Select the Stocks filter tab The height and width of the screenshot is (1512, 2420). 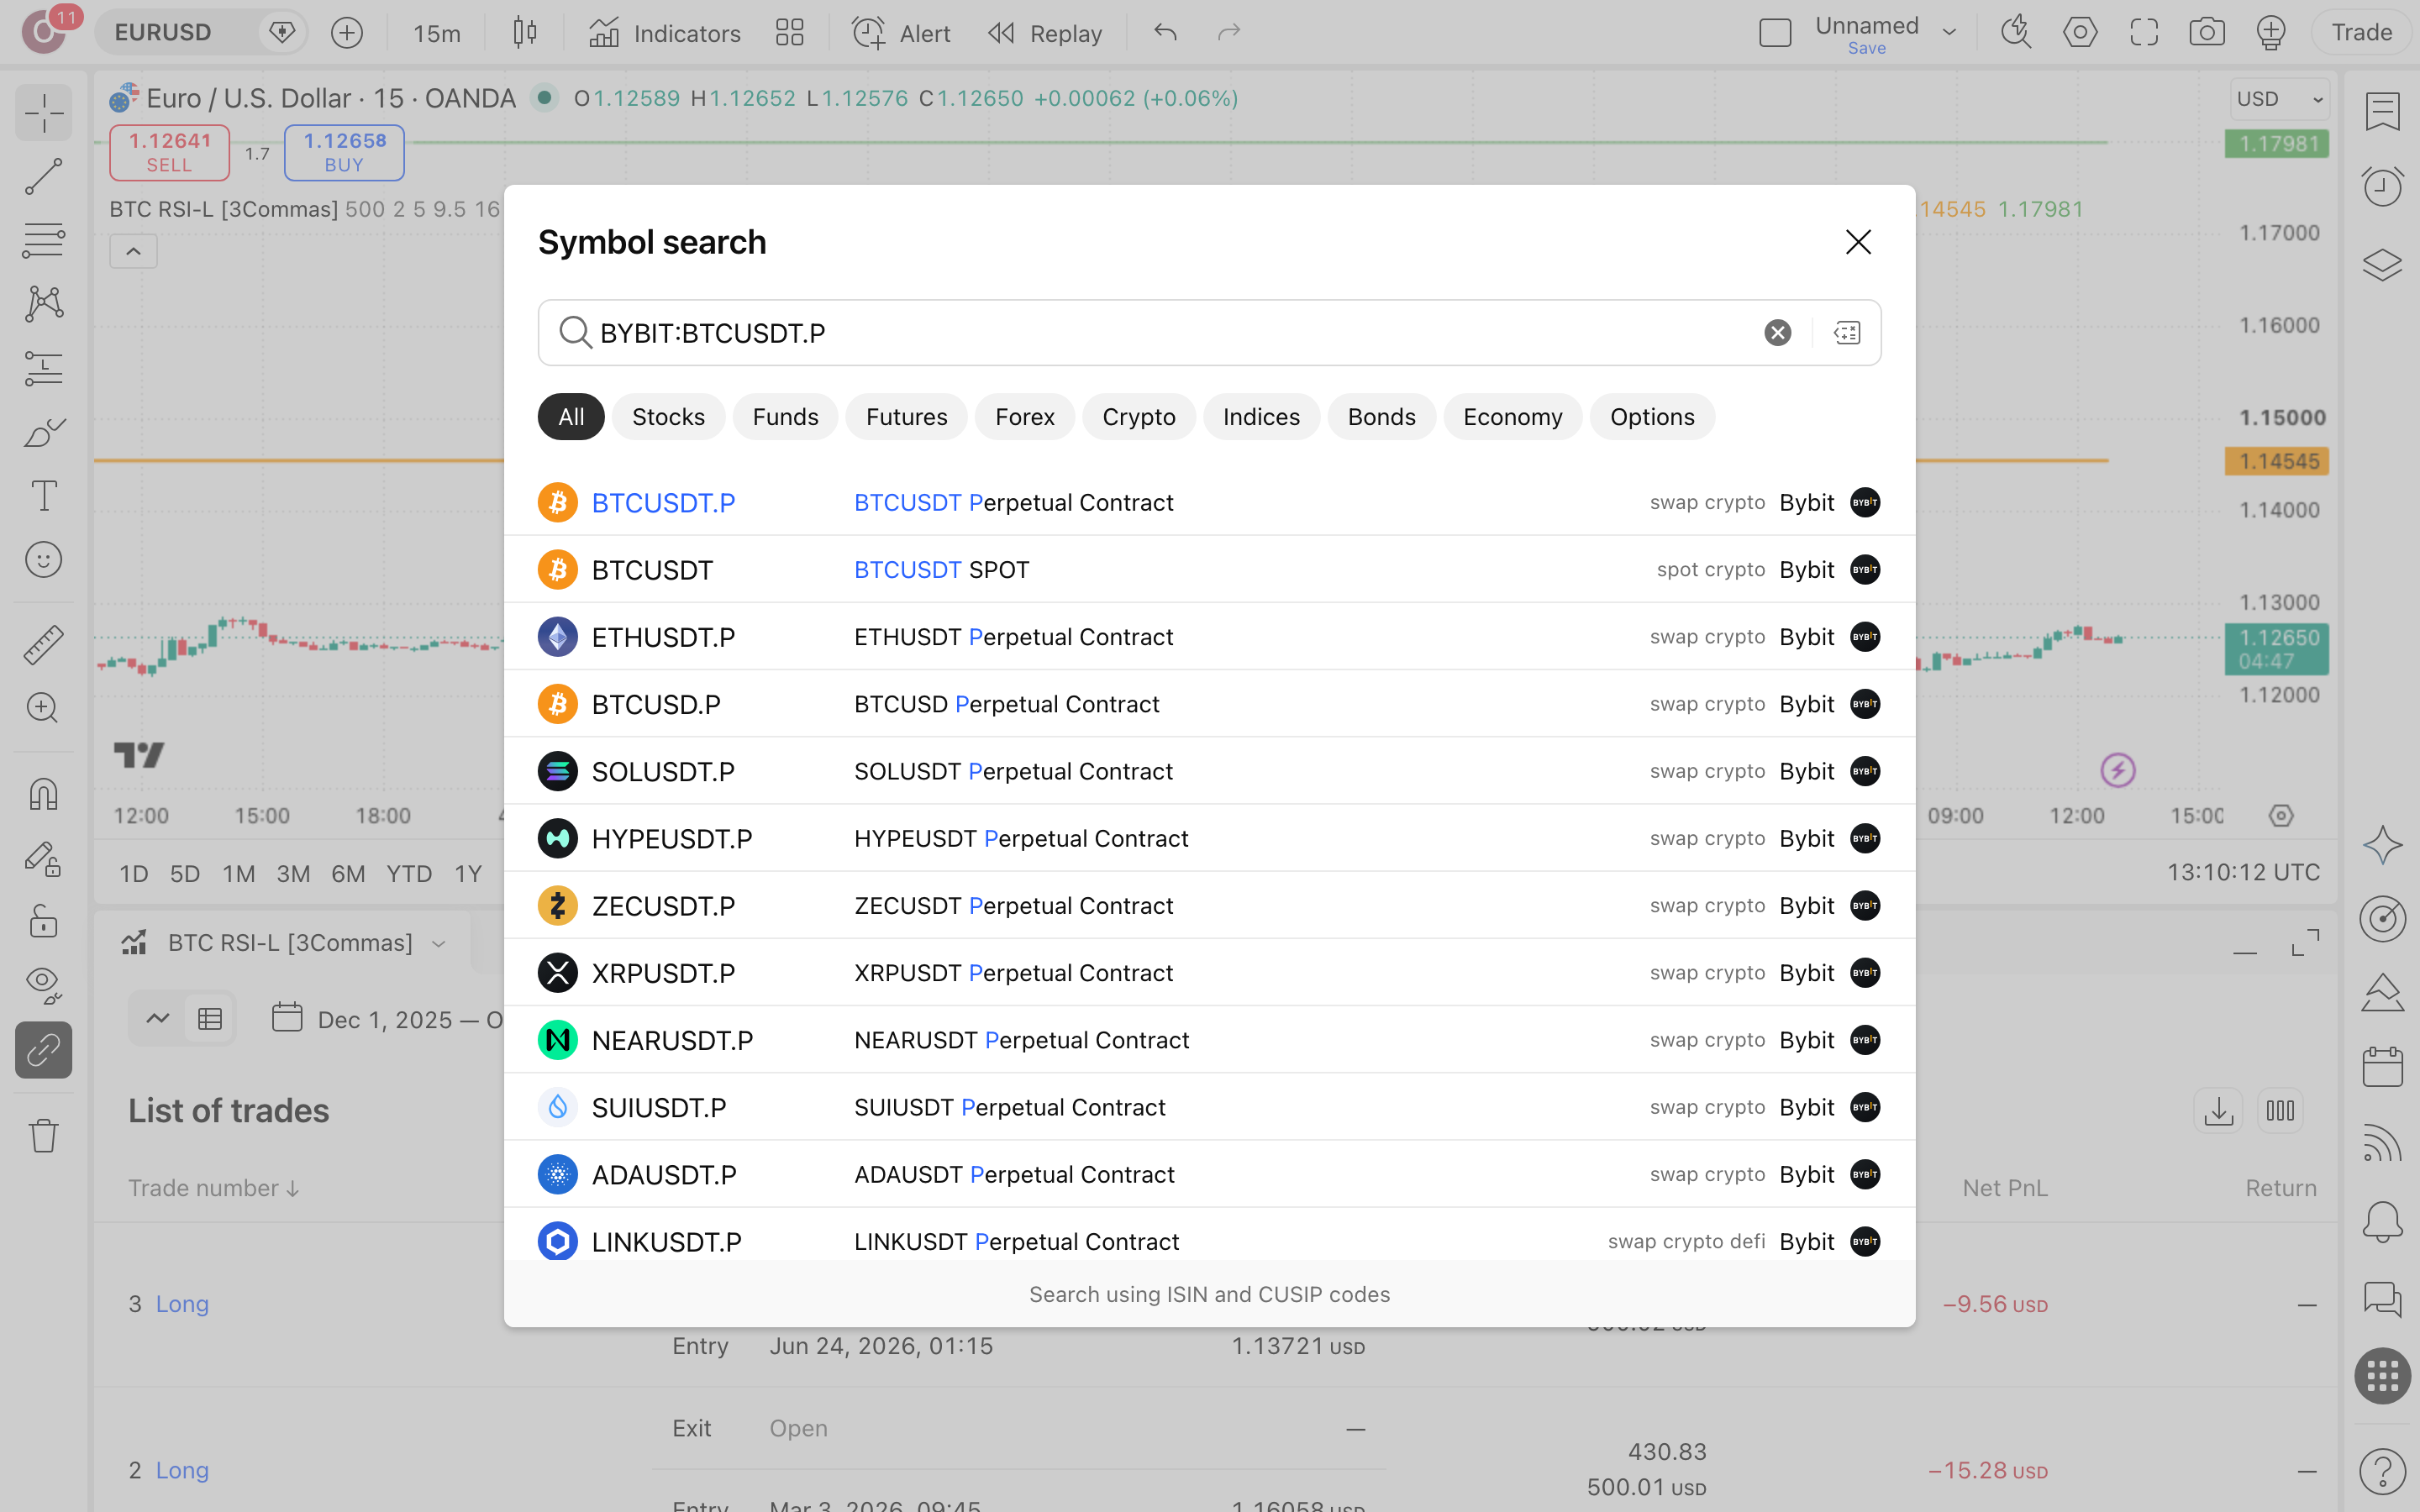(x=668, y=417)
